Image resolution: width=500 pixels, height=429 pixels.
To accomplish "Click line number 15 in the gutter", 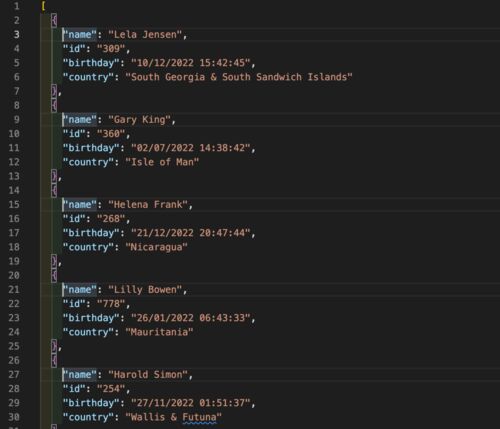I will pyautogui.click(x=14, y=204).
